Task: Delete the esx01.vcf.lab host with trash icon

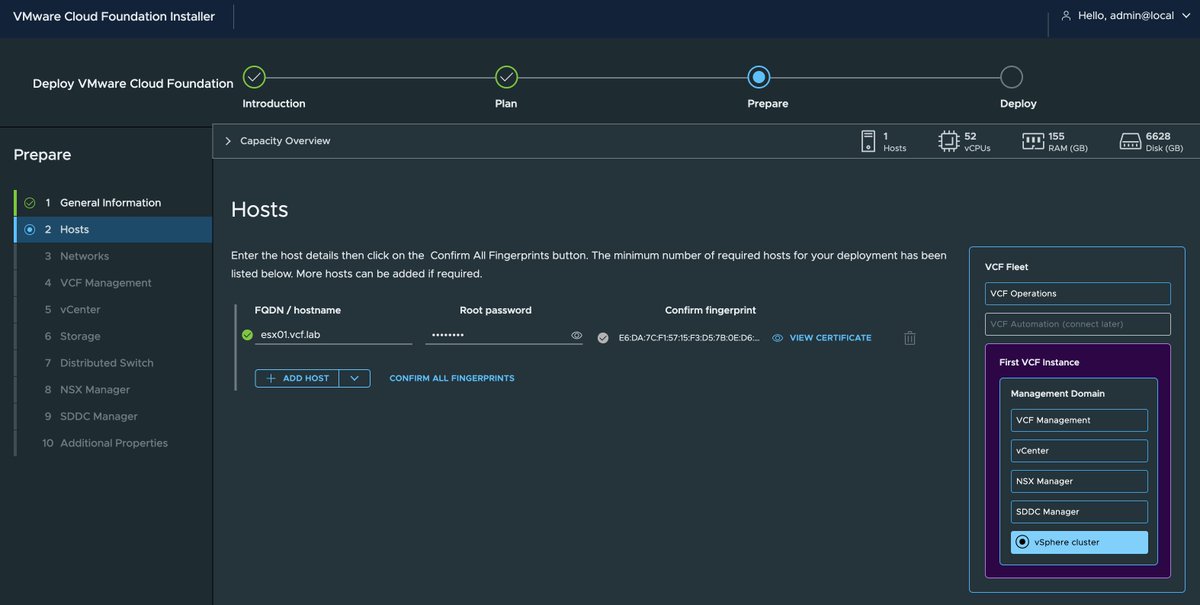Action: pos(910,338)
